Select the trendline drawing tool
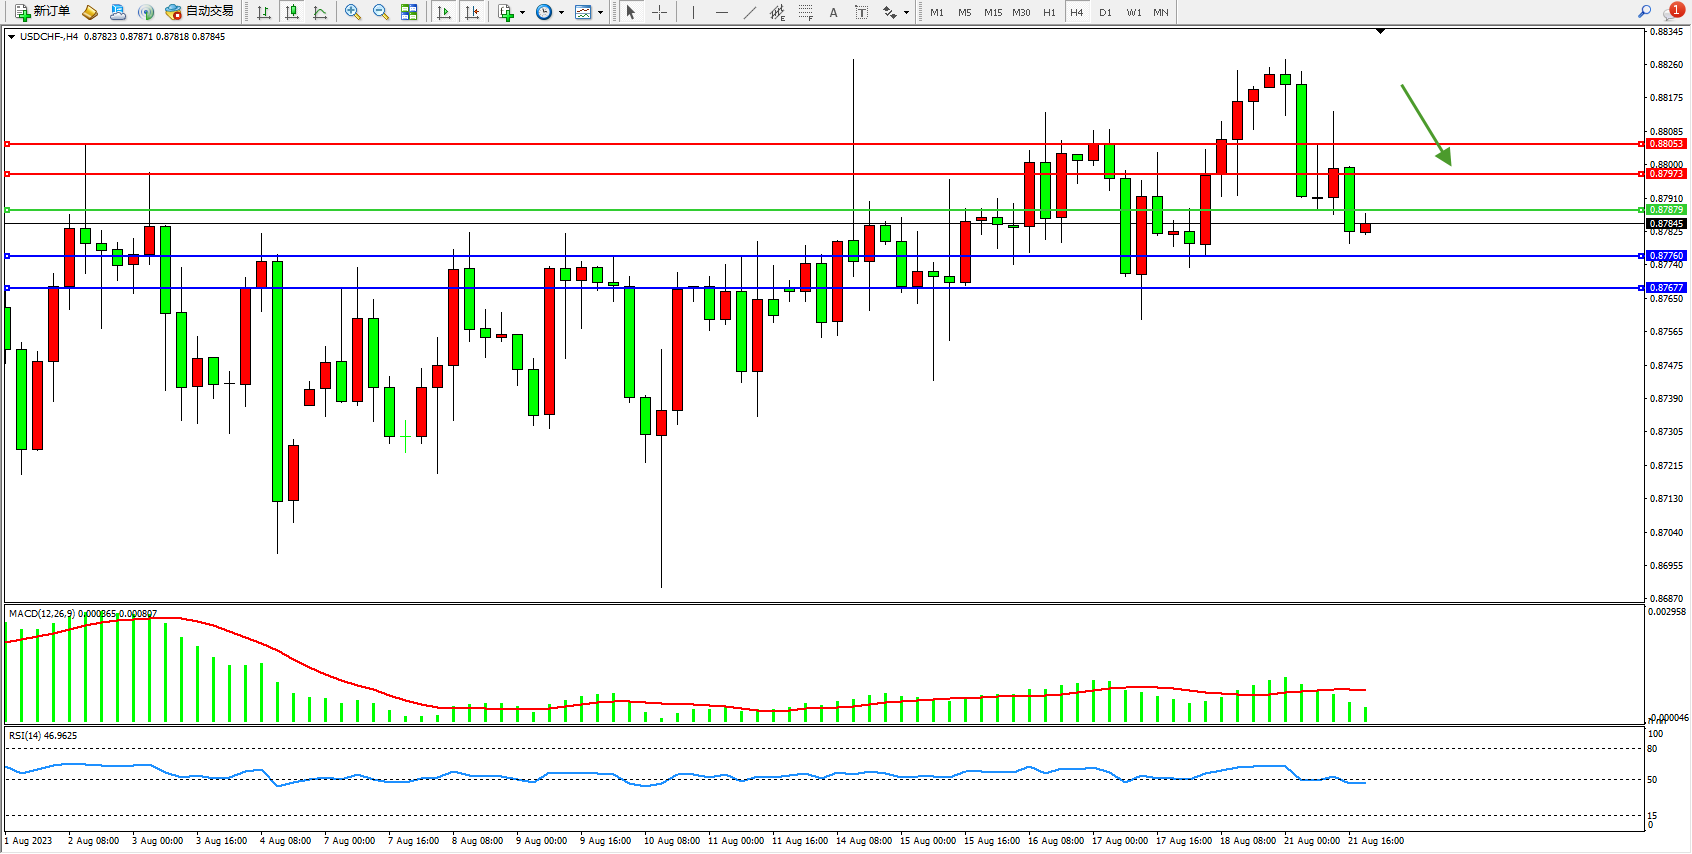This screenshot has width=1692, height=854. [x=750, y=12]
